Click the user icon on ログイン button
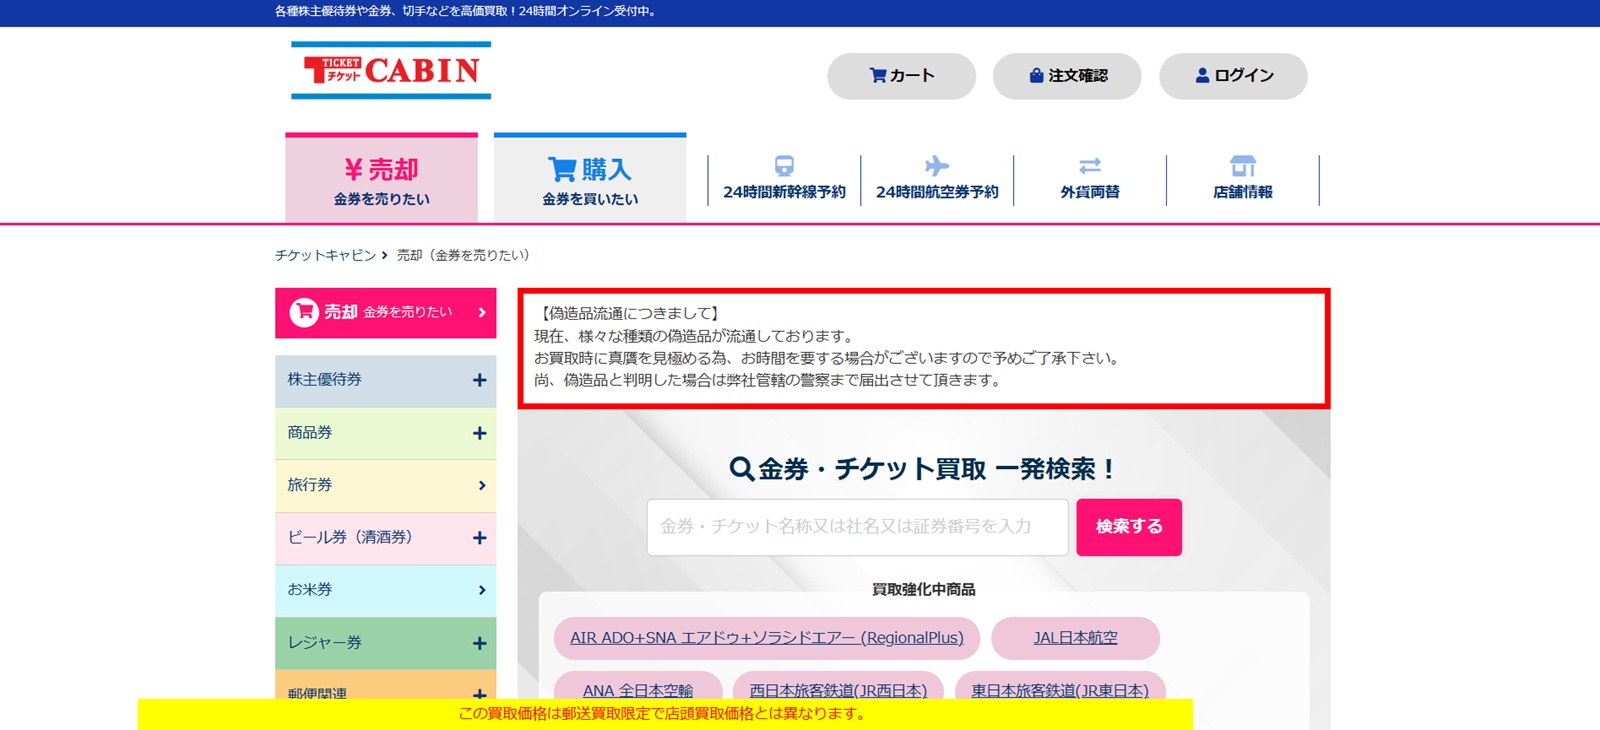The width and height of the screenshot is (1600, 730). click(1202, 76)
